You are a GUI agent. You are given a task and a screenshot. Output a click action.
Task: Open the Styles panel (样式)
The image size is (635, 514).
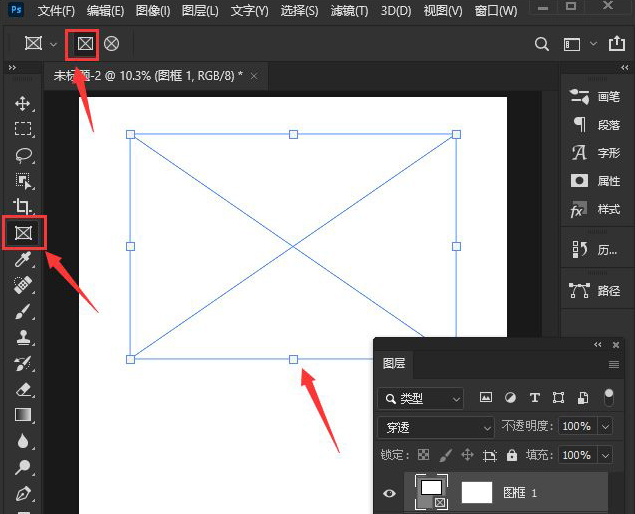click(595, 209)
